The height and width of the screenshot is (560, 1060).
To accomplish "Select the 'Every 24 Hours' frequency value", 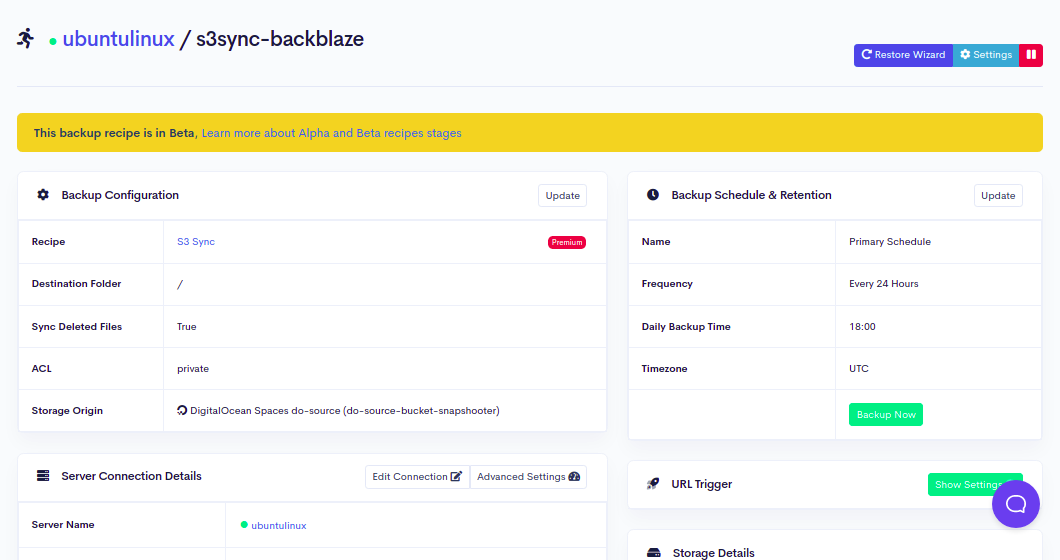I will (884, 283).
